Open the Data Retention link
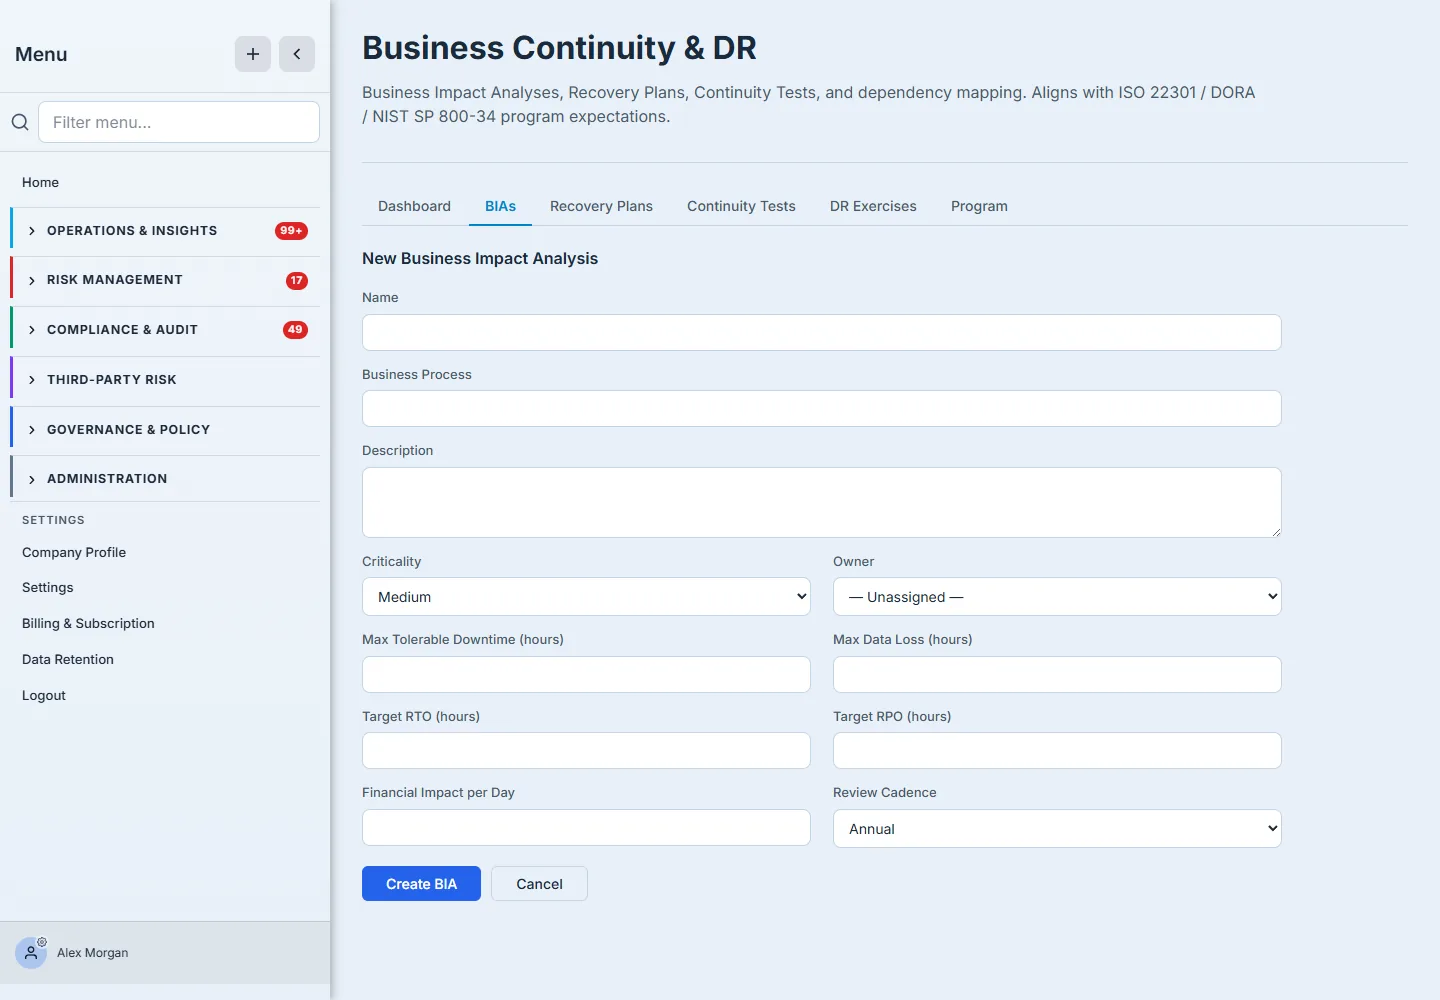The height and width of the screenshot is (1000, 1440). coord(68,659)
